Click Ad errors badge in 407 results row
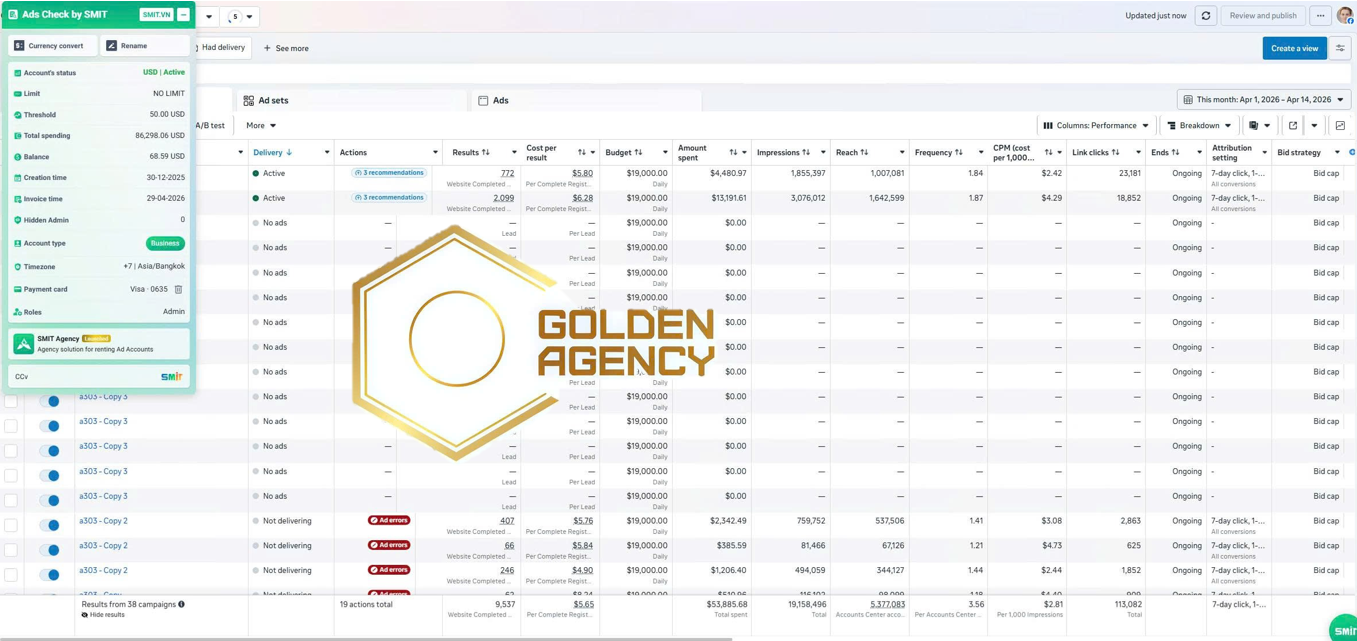Screen dimensions: 1357x641 coord(389,521)
